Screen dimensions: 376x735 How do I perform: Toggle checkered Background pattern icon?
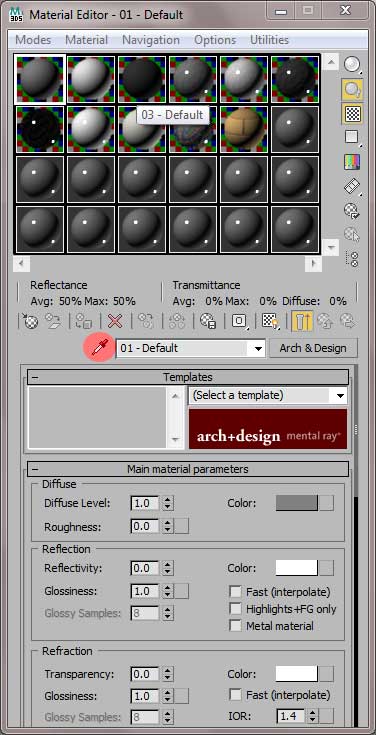[352, 113]
